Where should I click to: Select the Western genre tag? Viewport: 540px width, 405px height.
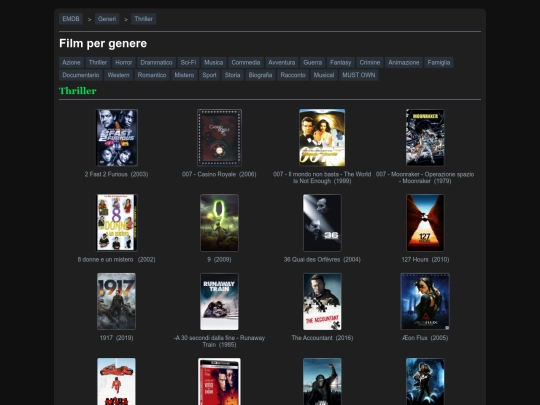pos(118,75)
